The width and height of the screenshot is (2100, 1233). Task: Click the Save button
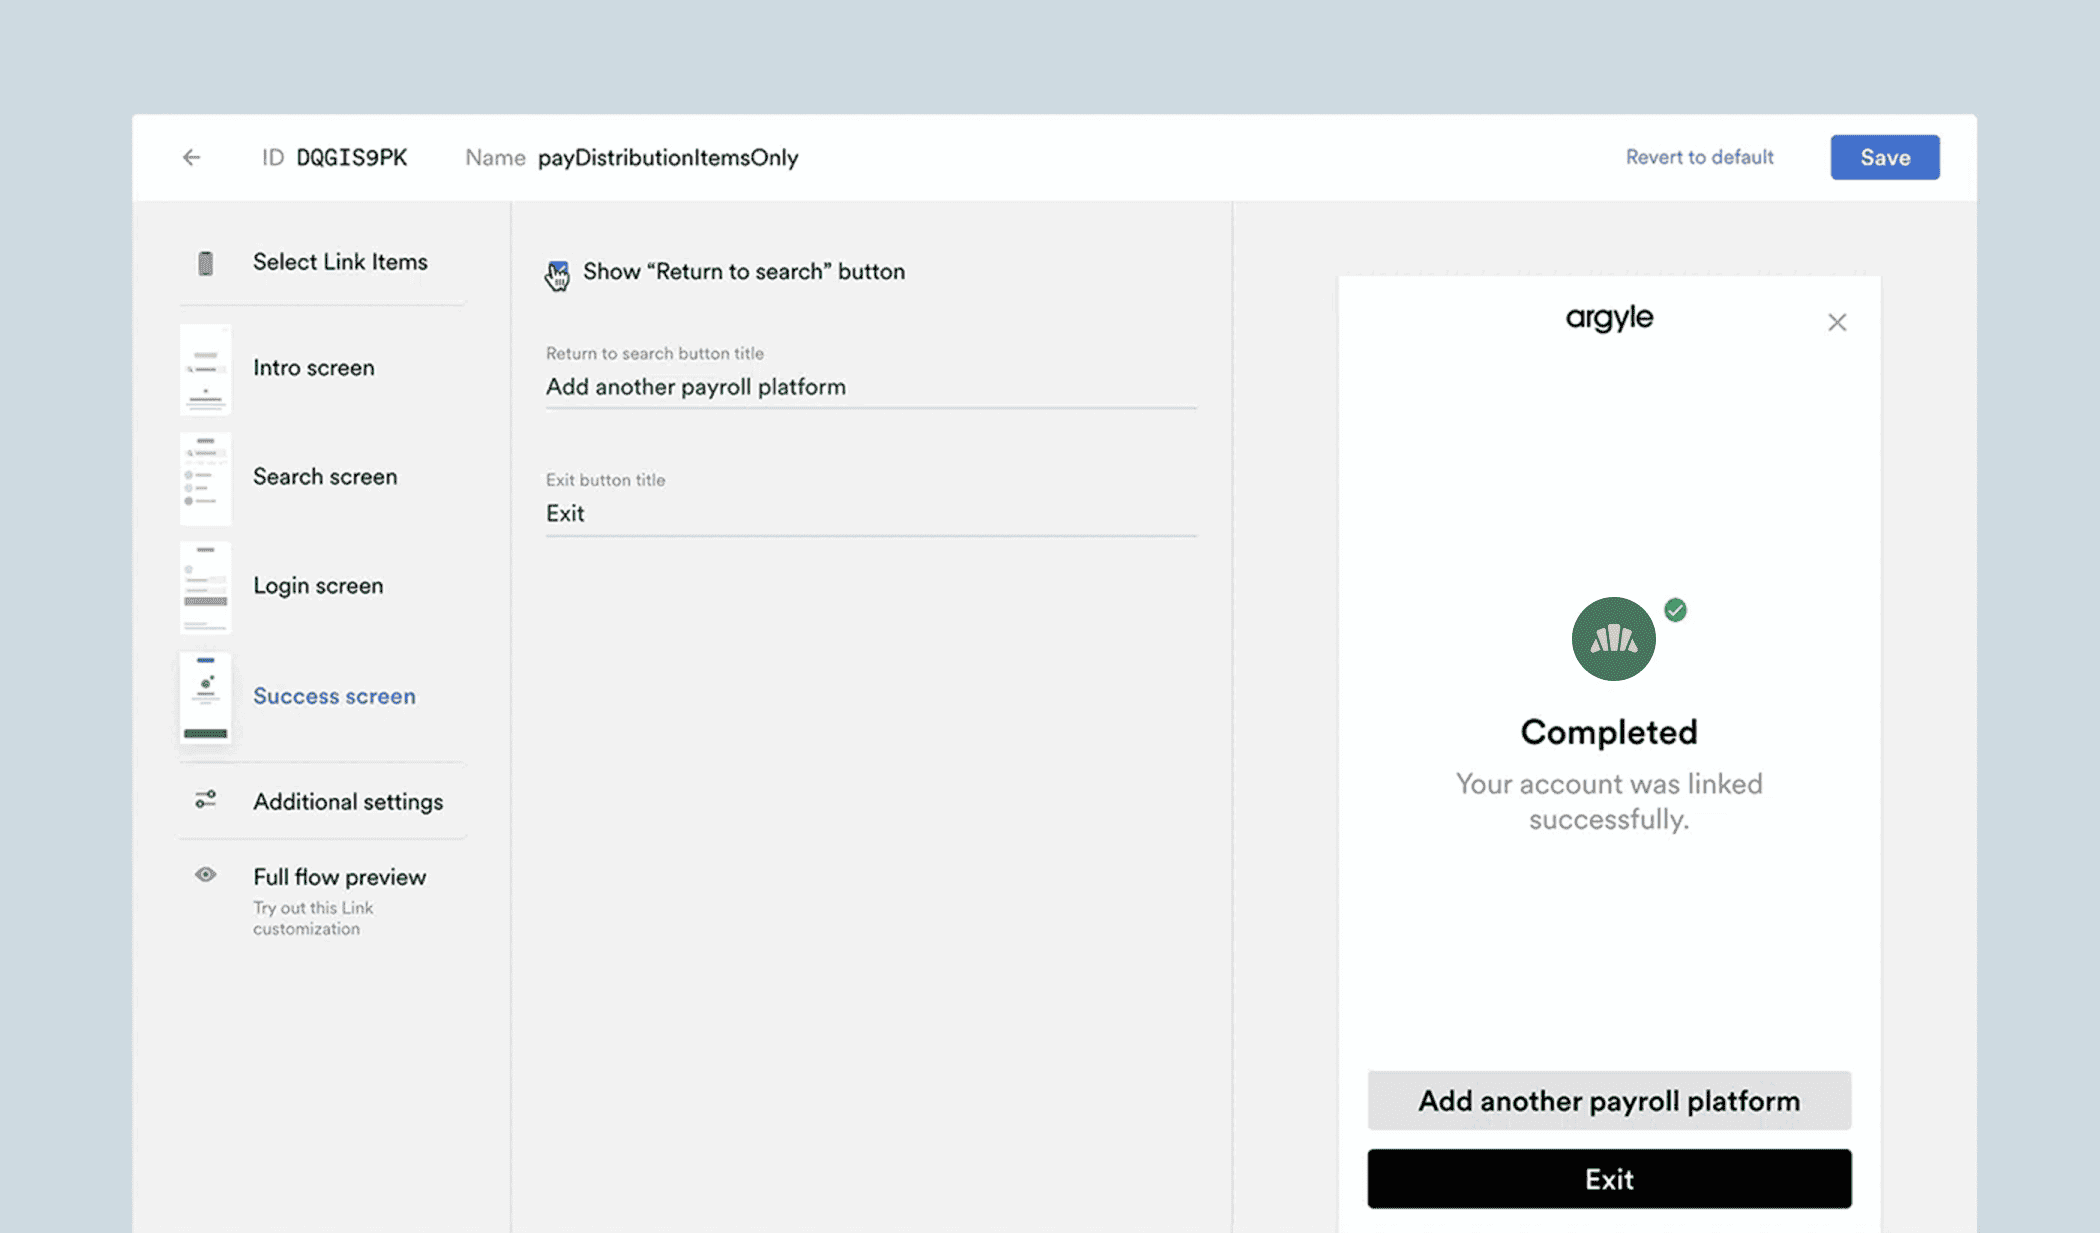(1885, 157)
